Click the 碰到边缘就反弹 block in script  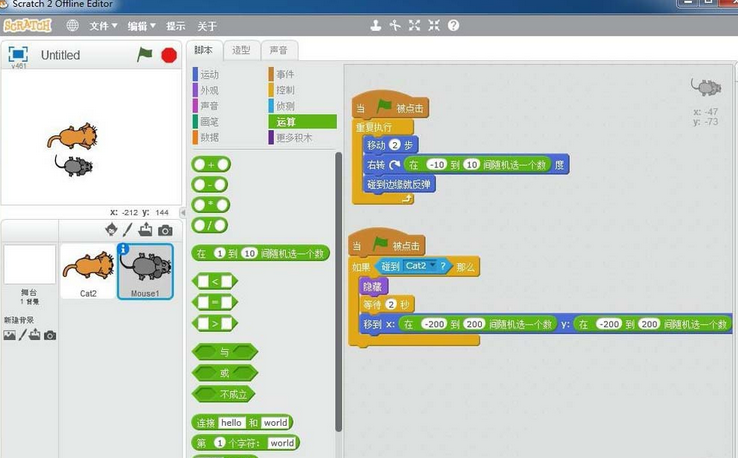click(x=399, y=185)
